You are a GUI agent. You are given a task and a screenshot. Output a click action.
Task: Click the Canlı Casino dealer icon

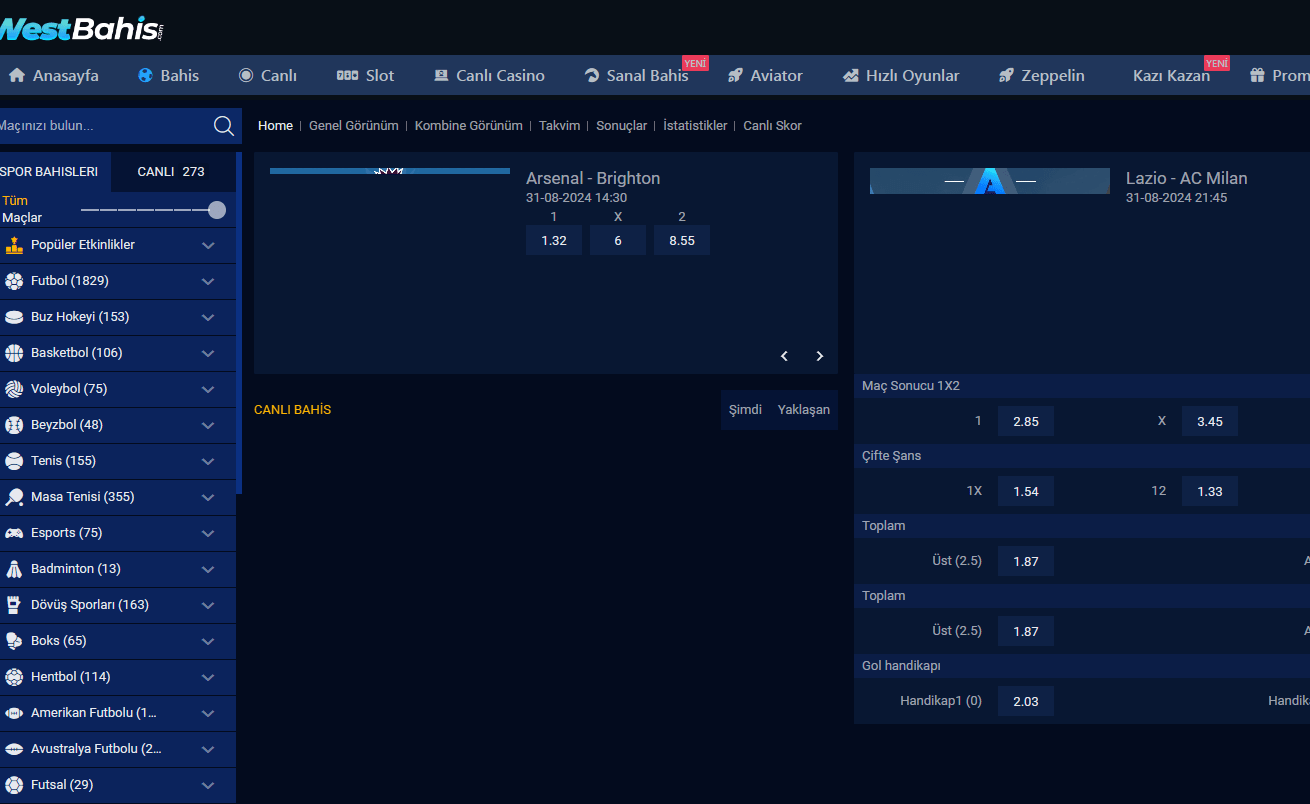pos(441,75)
